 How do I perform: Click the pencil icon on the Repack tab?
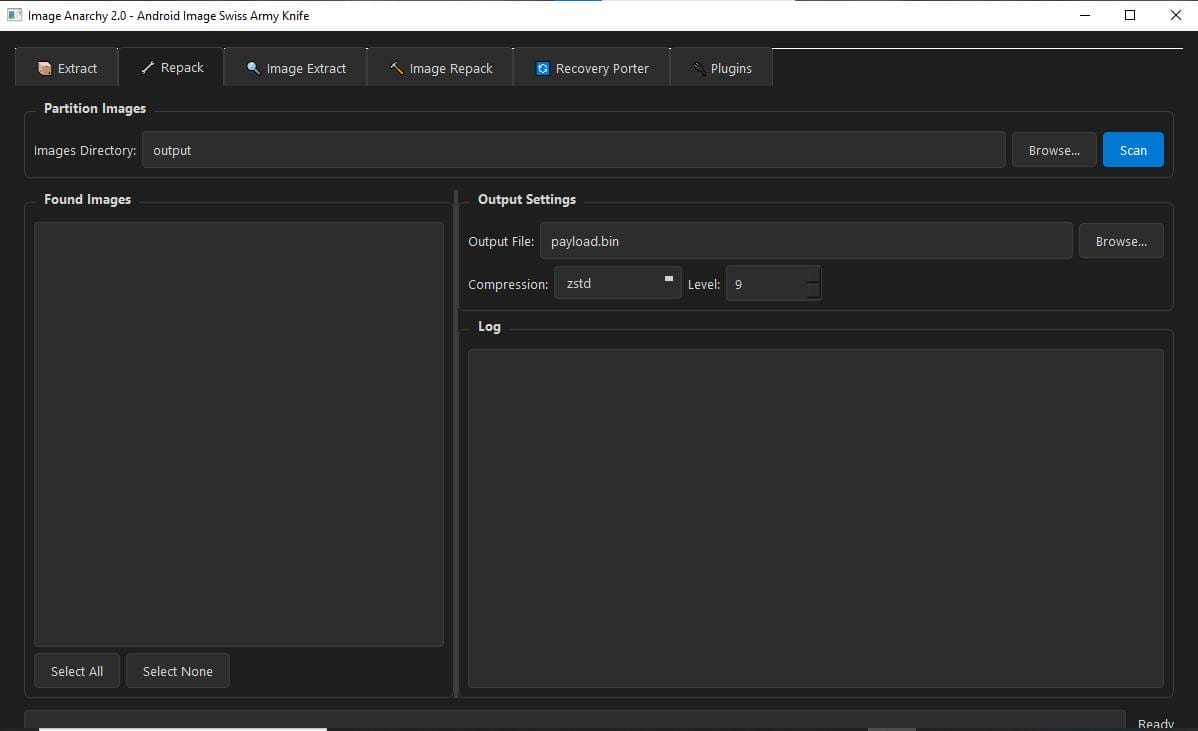click(x=149, y=67)
